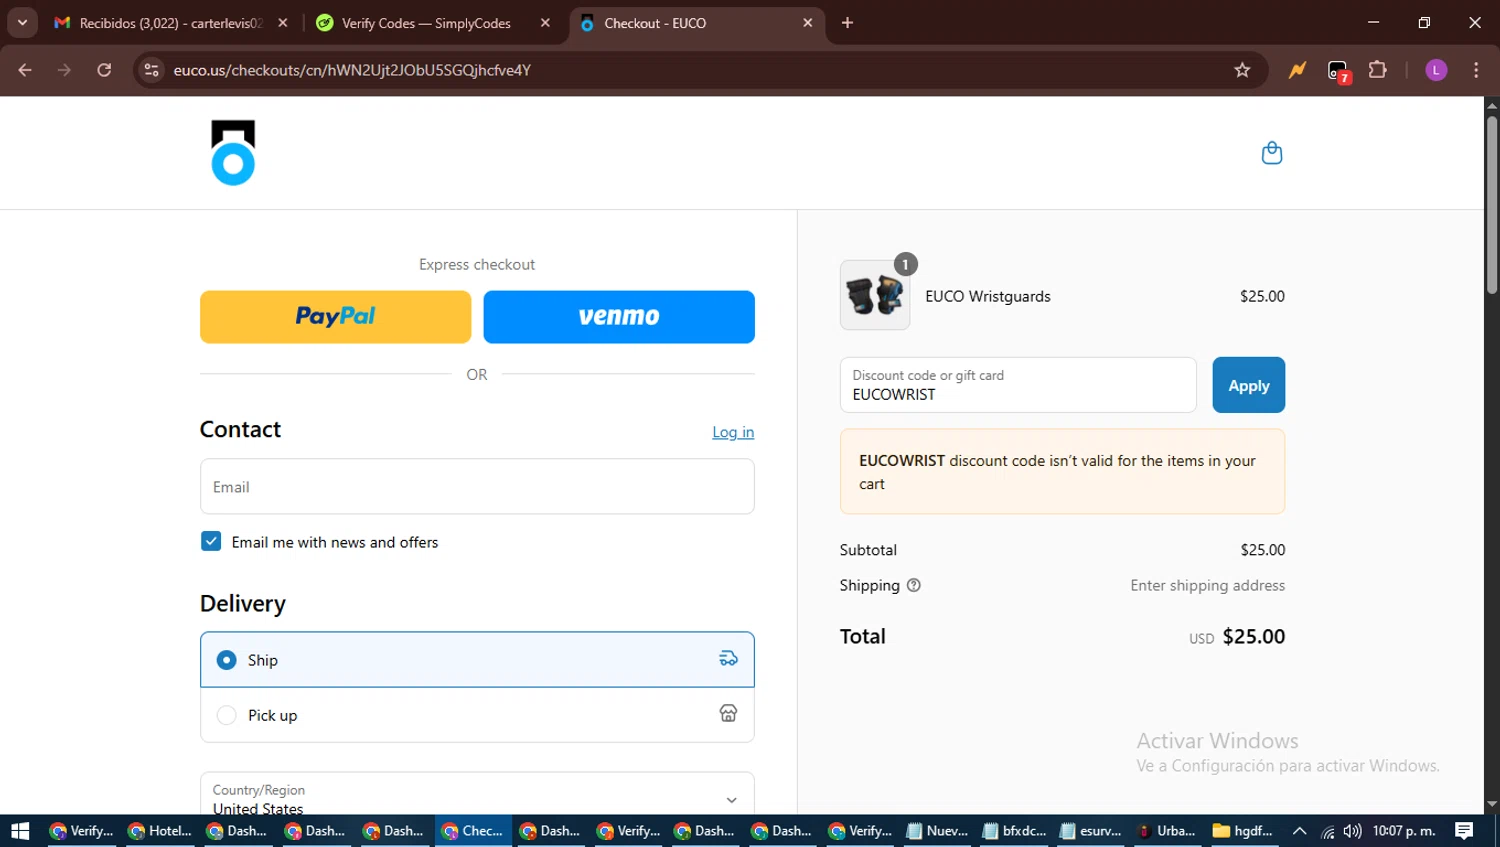Switch to the Verify Codes — SimplyCodes tab
The height and width of the screenshot is (847, 1500).
(x=434, y=23)
